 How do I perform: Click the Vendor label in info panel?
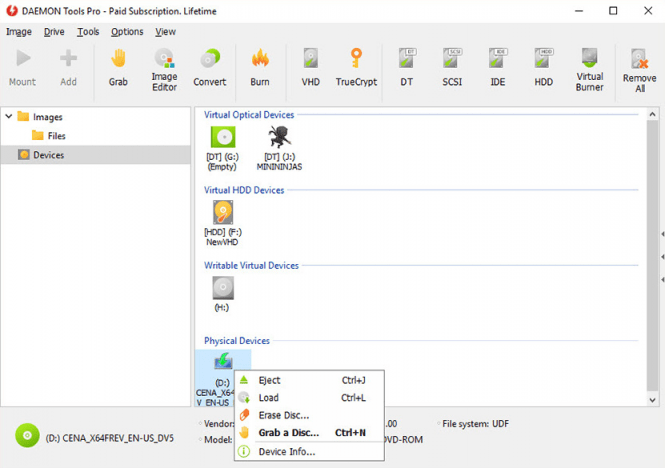(219, 423)
